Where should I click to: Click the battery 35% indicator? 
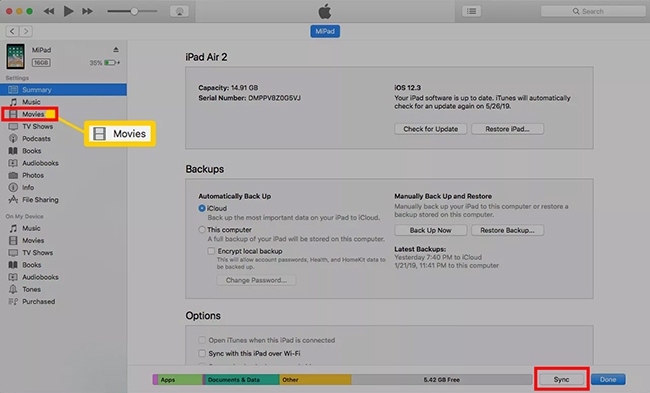coord(105,63)
